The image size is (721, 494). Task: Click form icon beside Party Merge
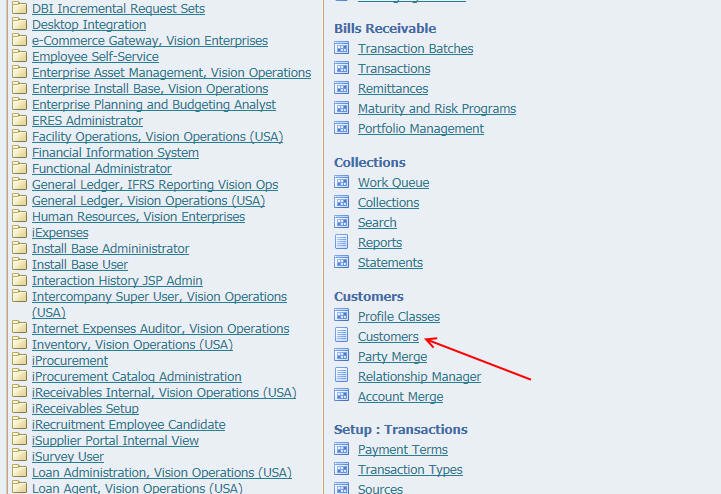(x=342, y=356)
